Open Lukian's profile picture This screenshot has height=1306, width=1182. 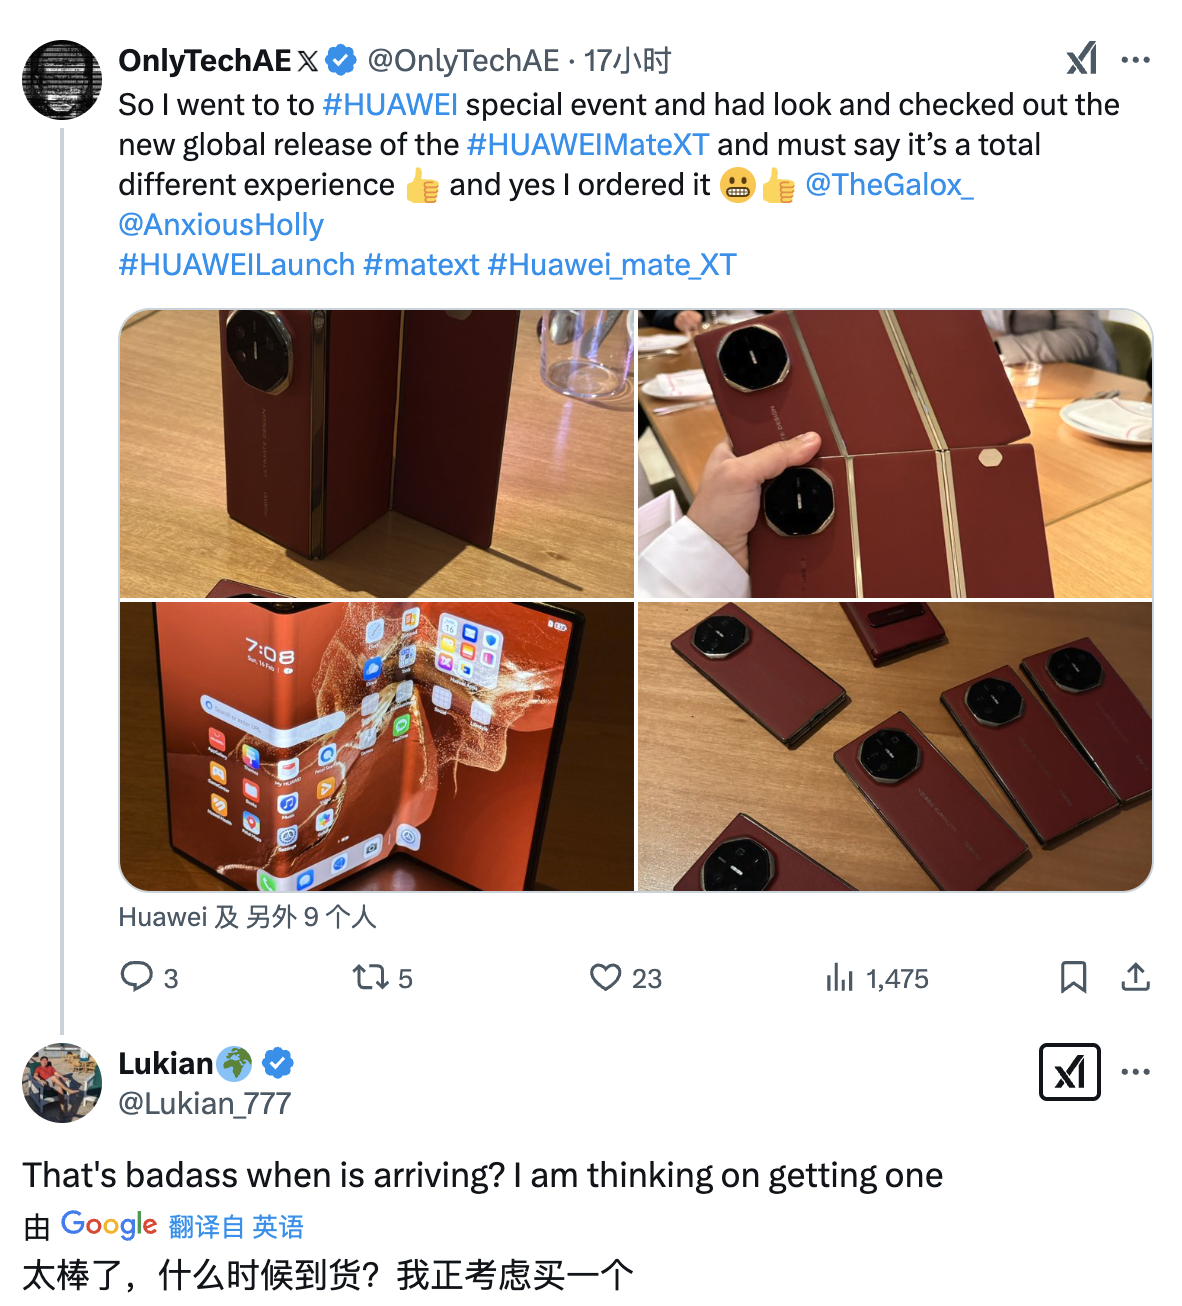[x=62, y=1083]
